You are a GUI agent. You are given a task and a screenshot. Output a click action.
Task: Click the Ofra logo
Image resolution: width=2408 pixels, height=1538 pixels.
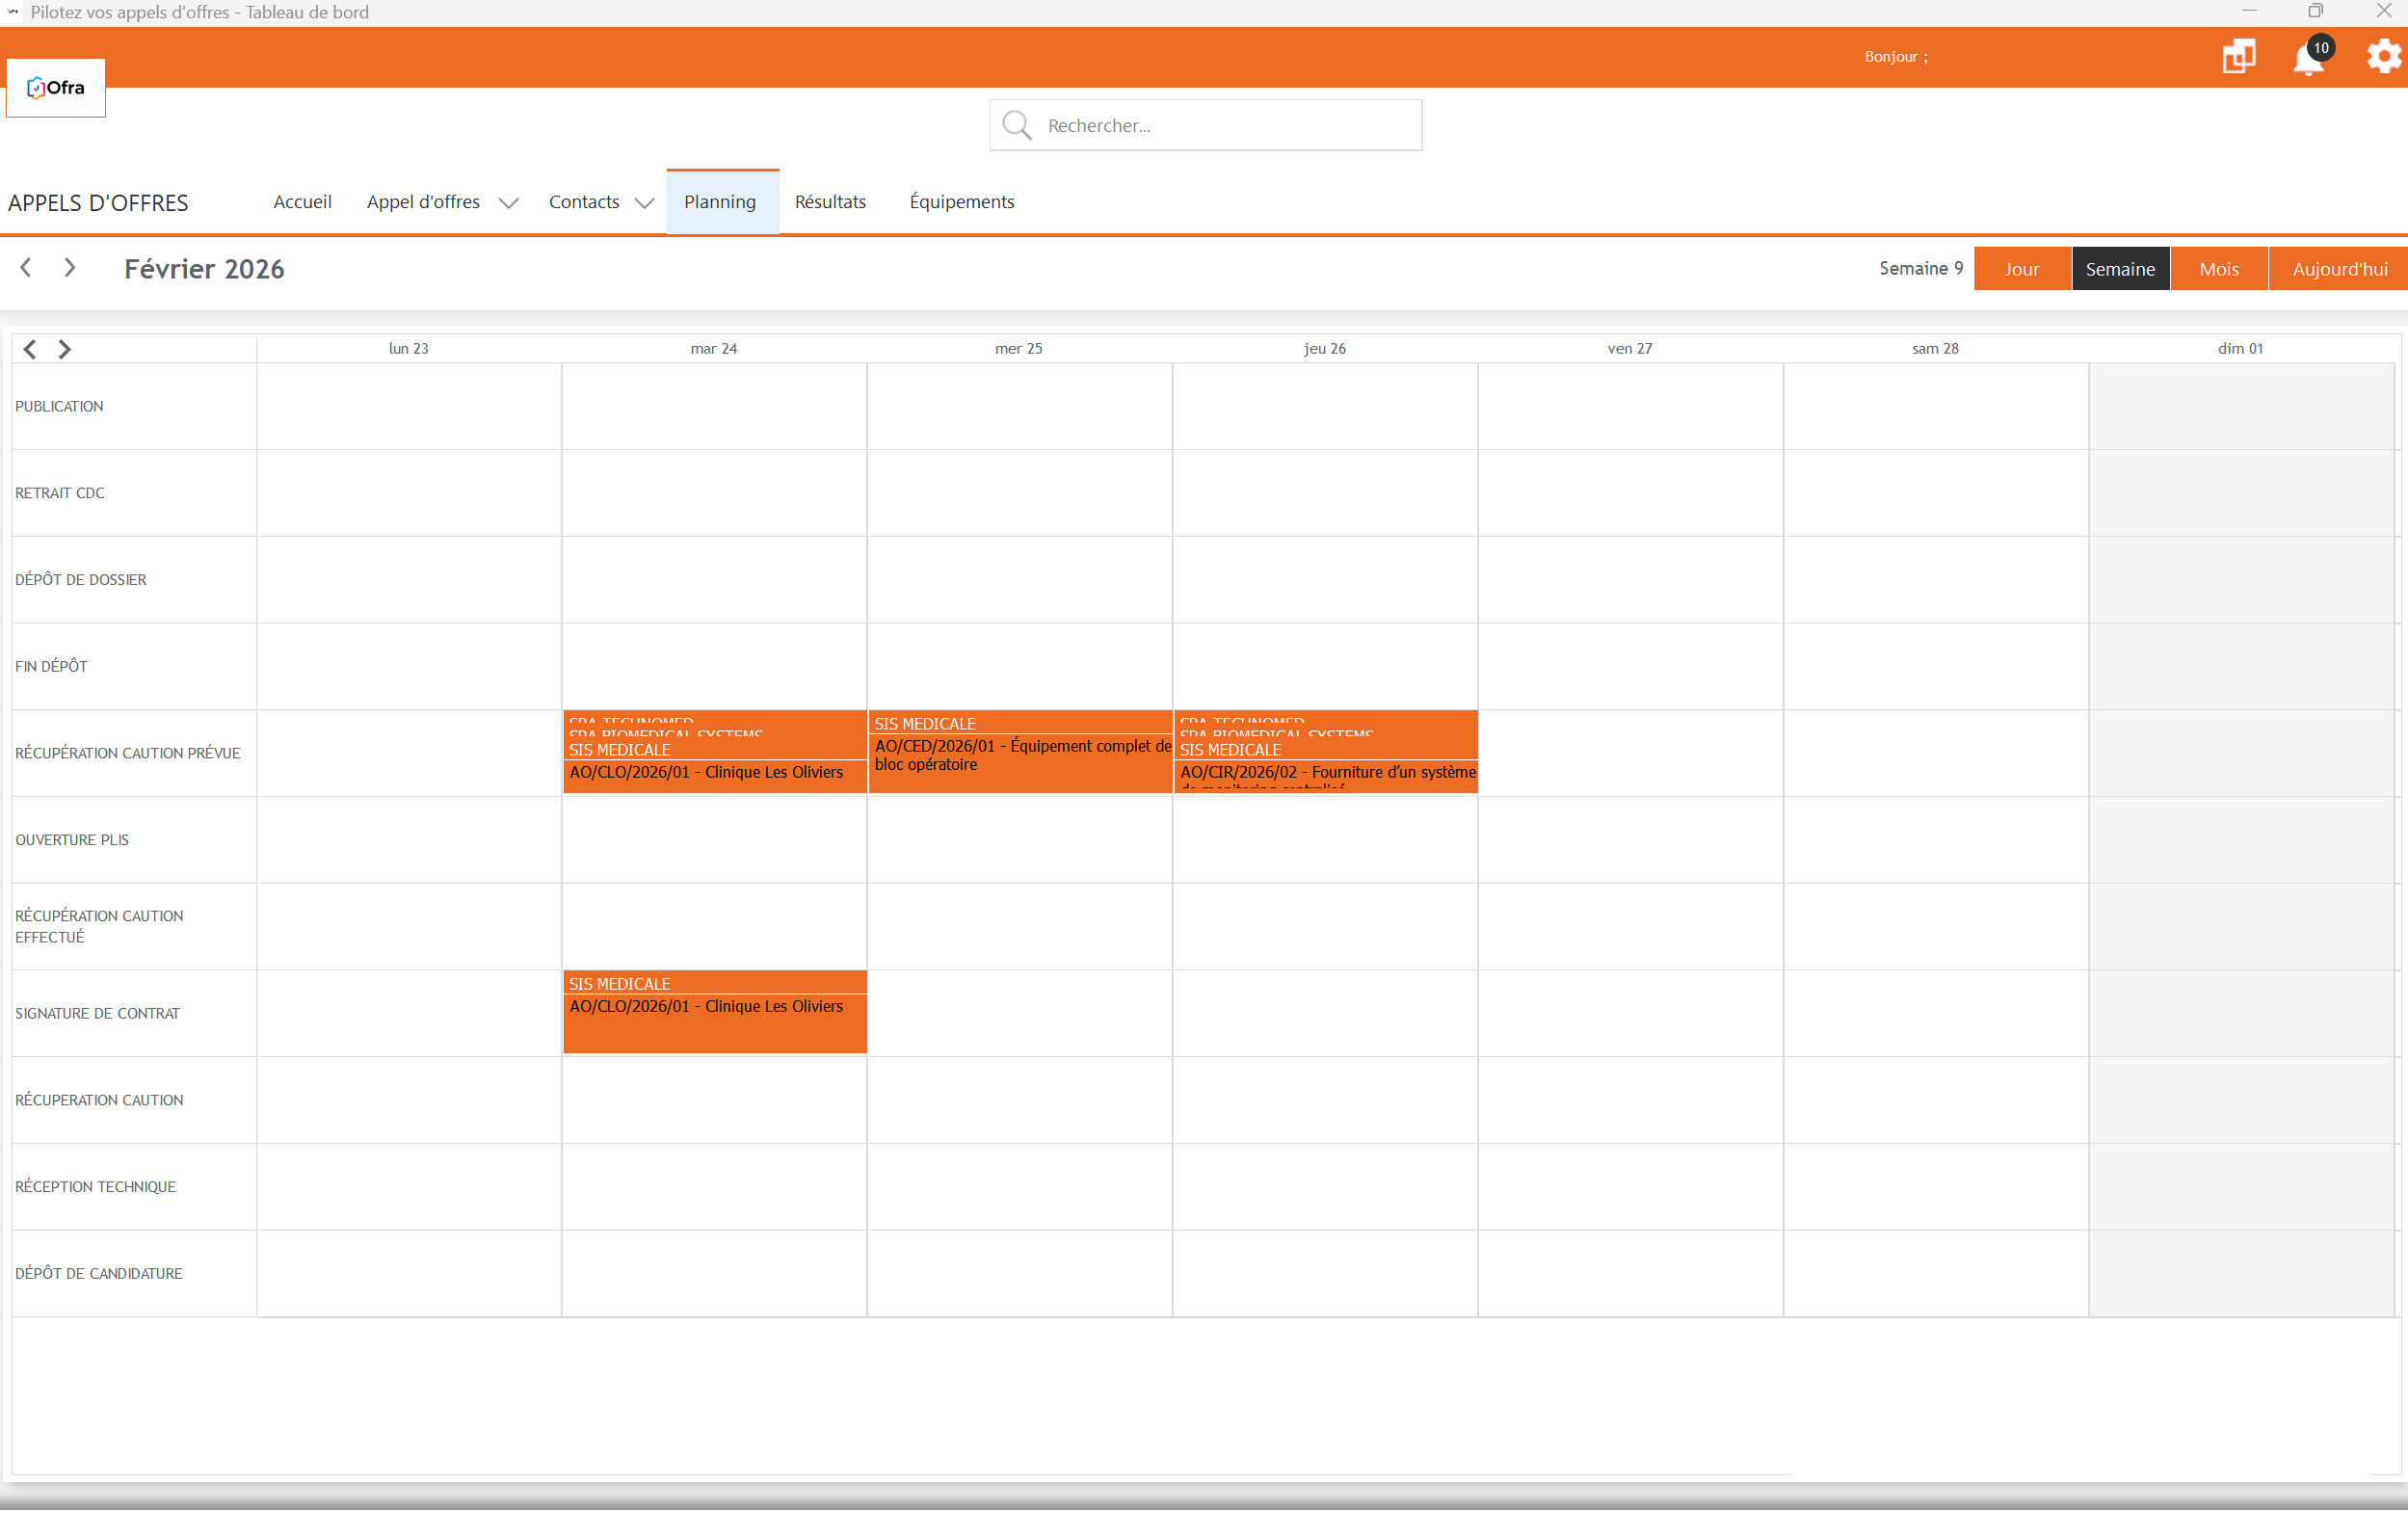56,88
